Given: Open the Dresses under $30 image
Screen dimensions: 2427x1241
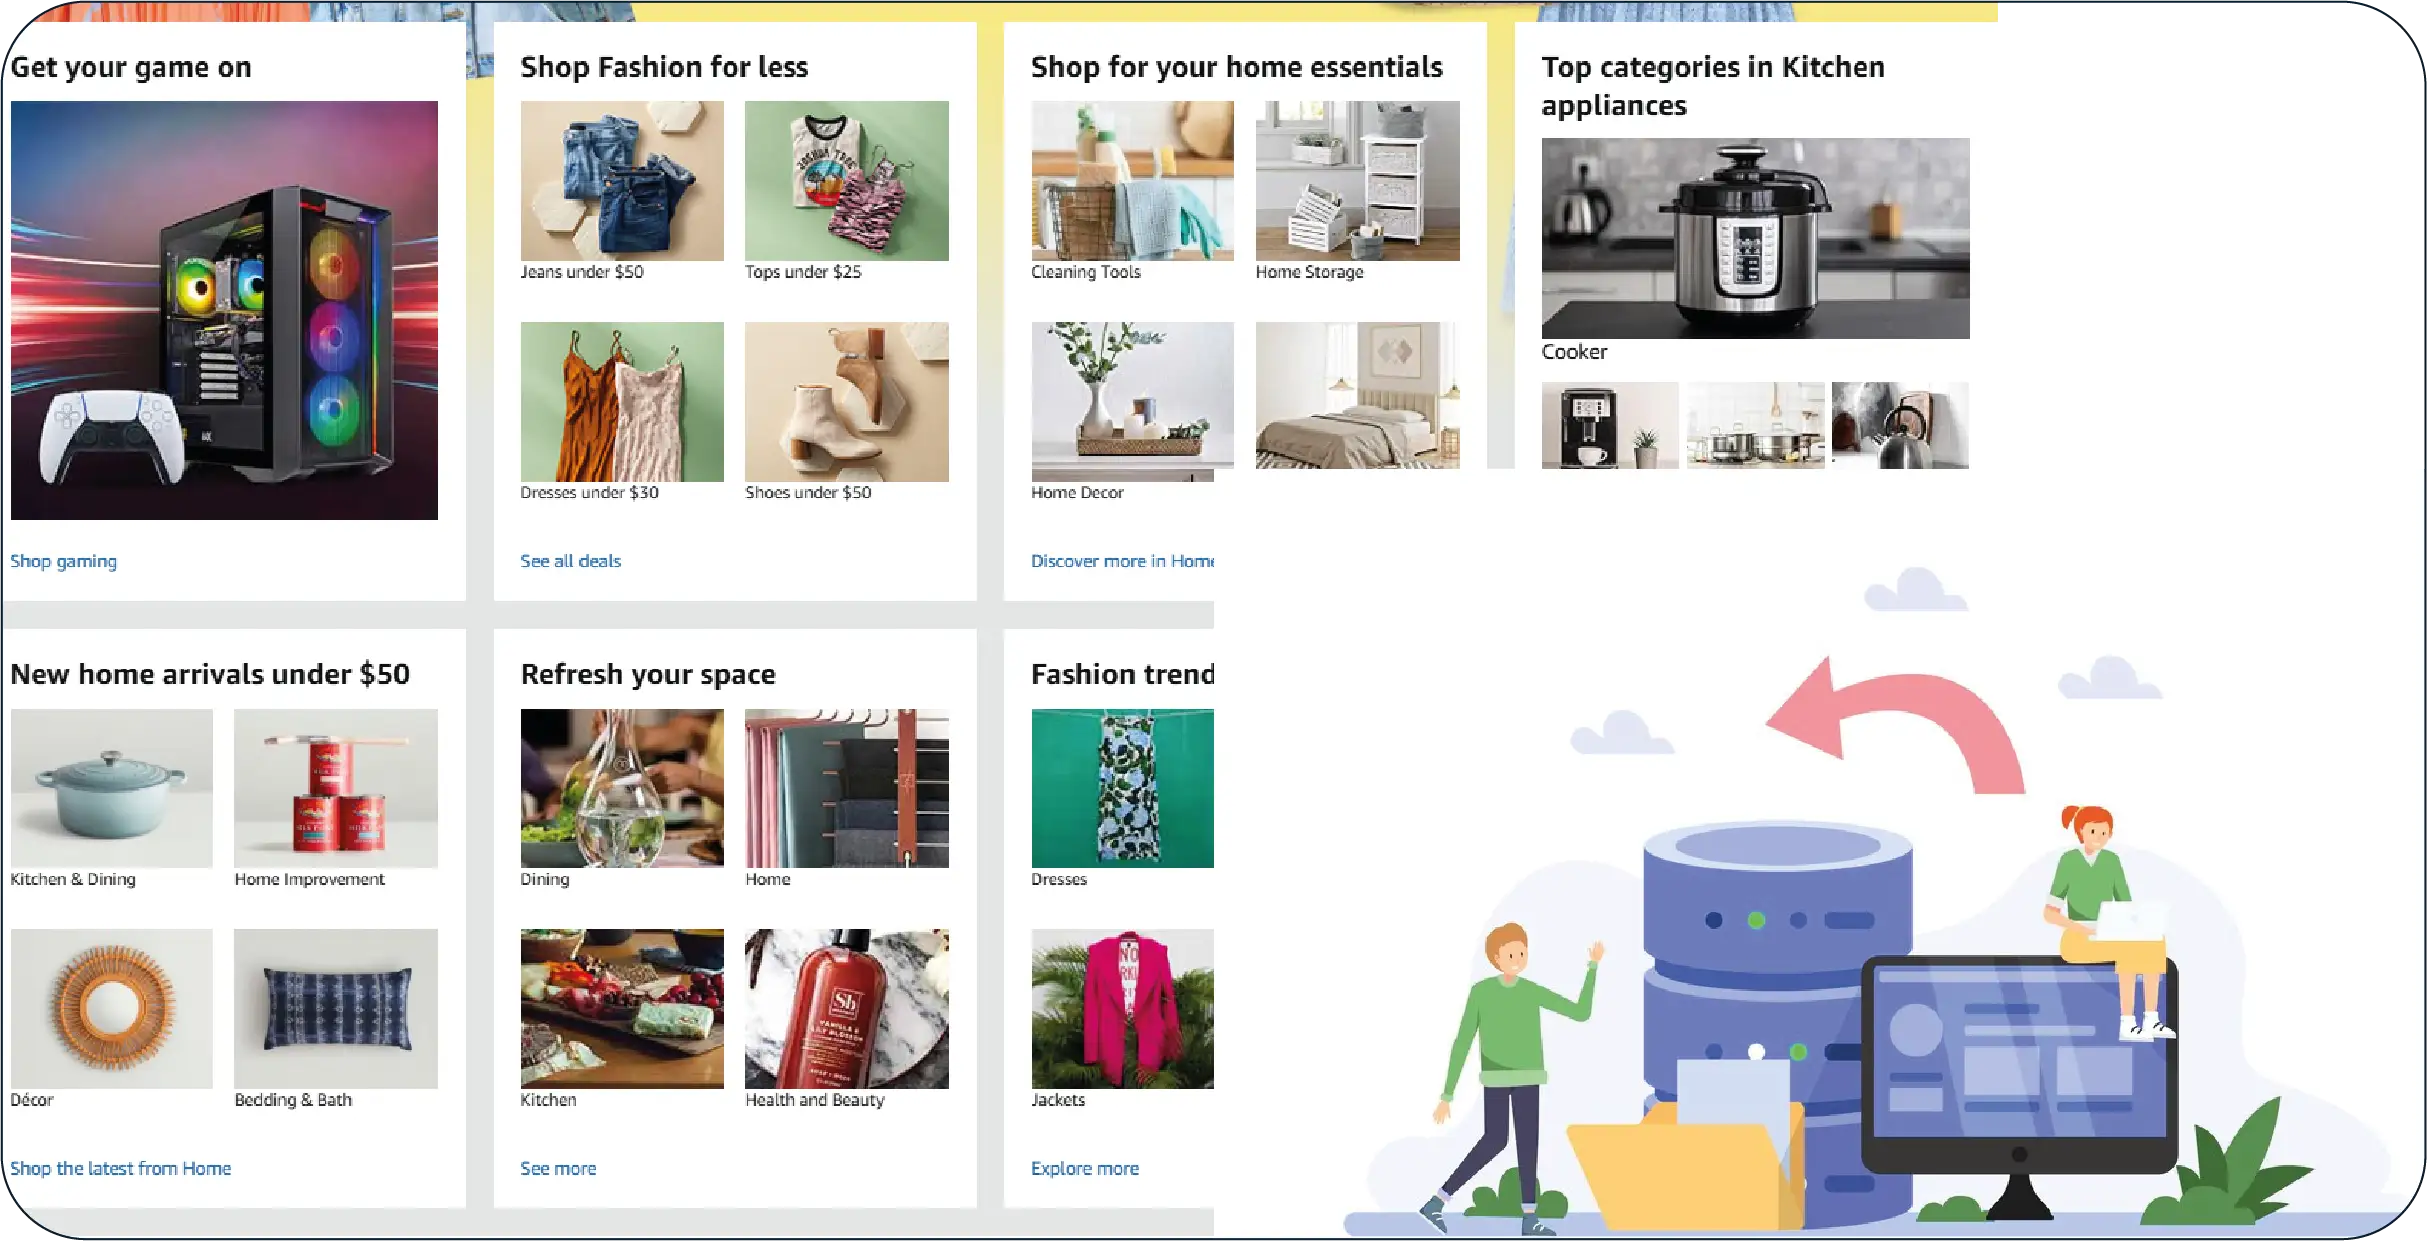Looking at the screenshot, I should [x=622, y=402].
